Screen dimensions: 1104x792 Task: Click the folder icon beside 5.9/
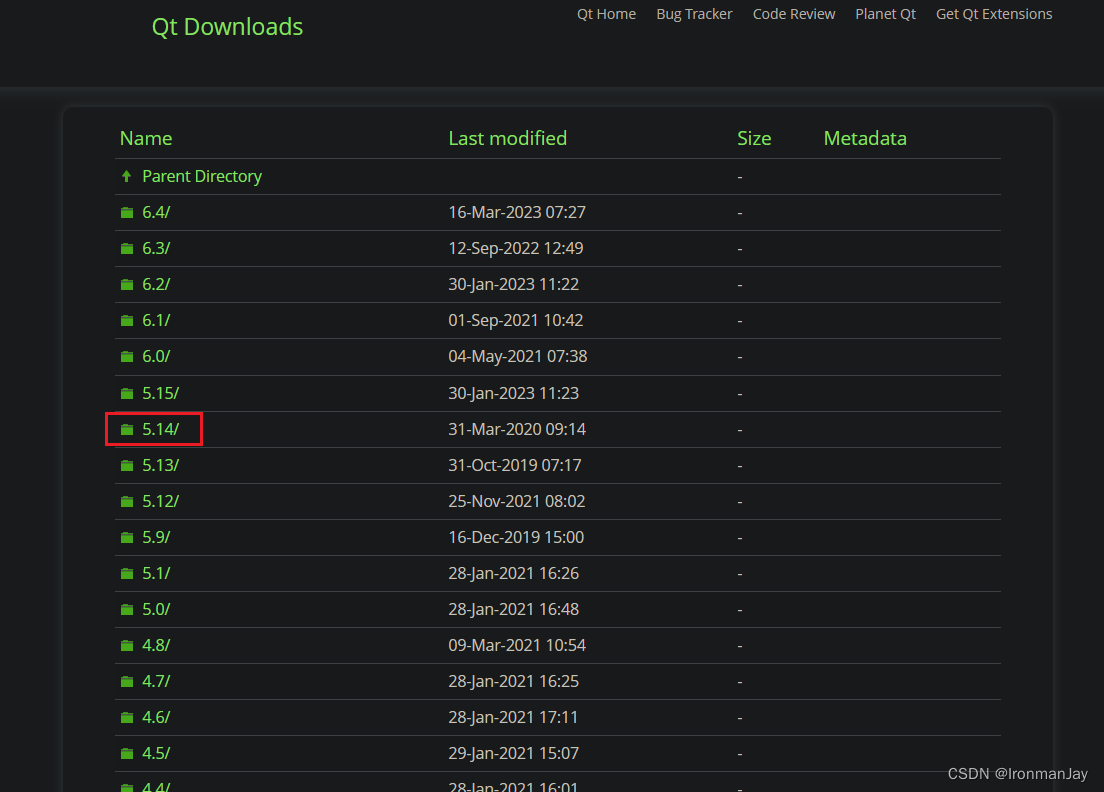point(127,537)
